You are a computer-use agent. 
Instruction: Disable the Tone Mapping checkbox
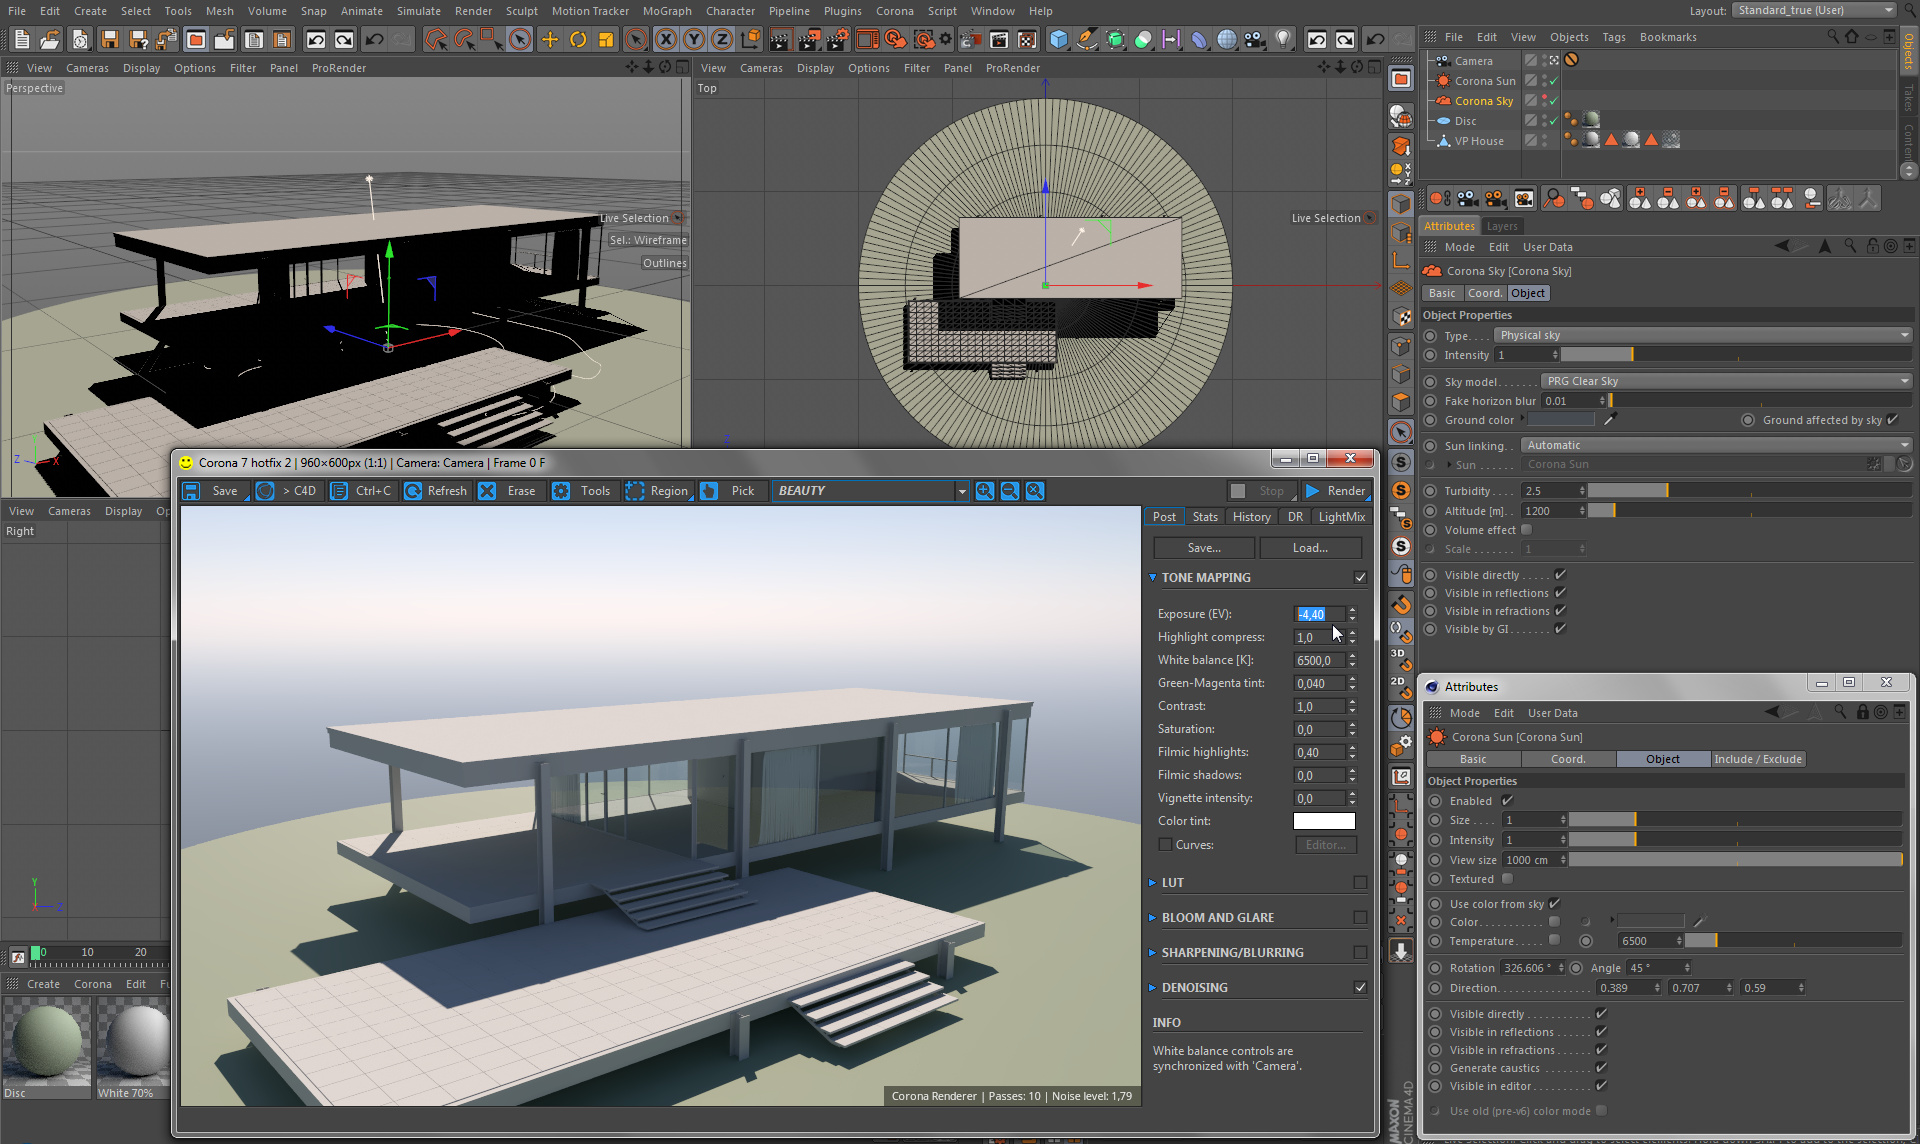click(1360, 577)
